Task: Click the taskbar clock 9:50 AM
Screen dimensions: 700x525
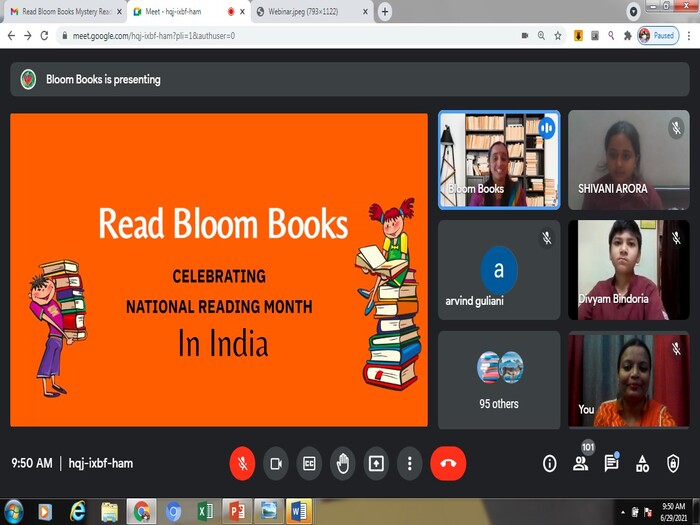Action: 673,512
